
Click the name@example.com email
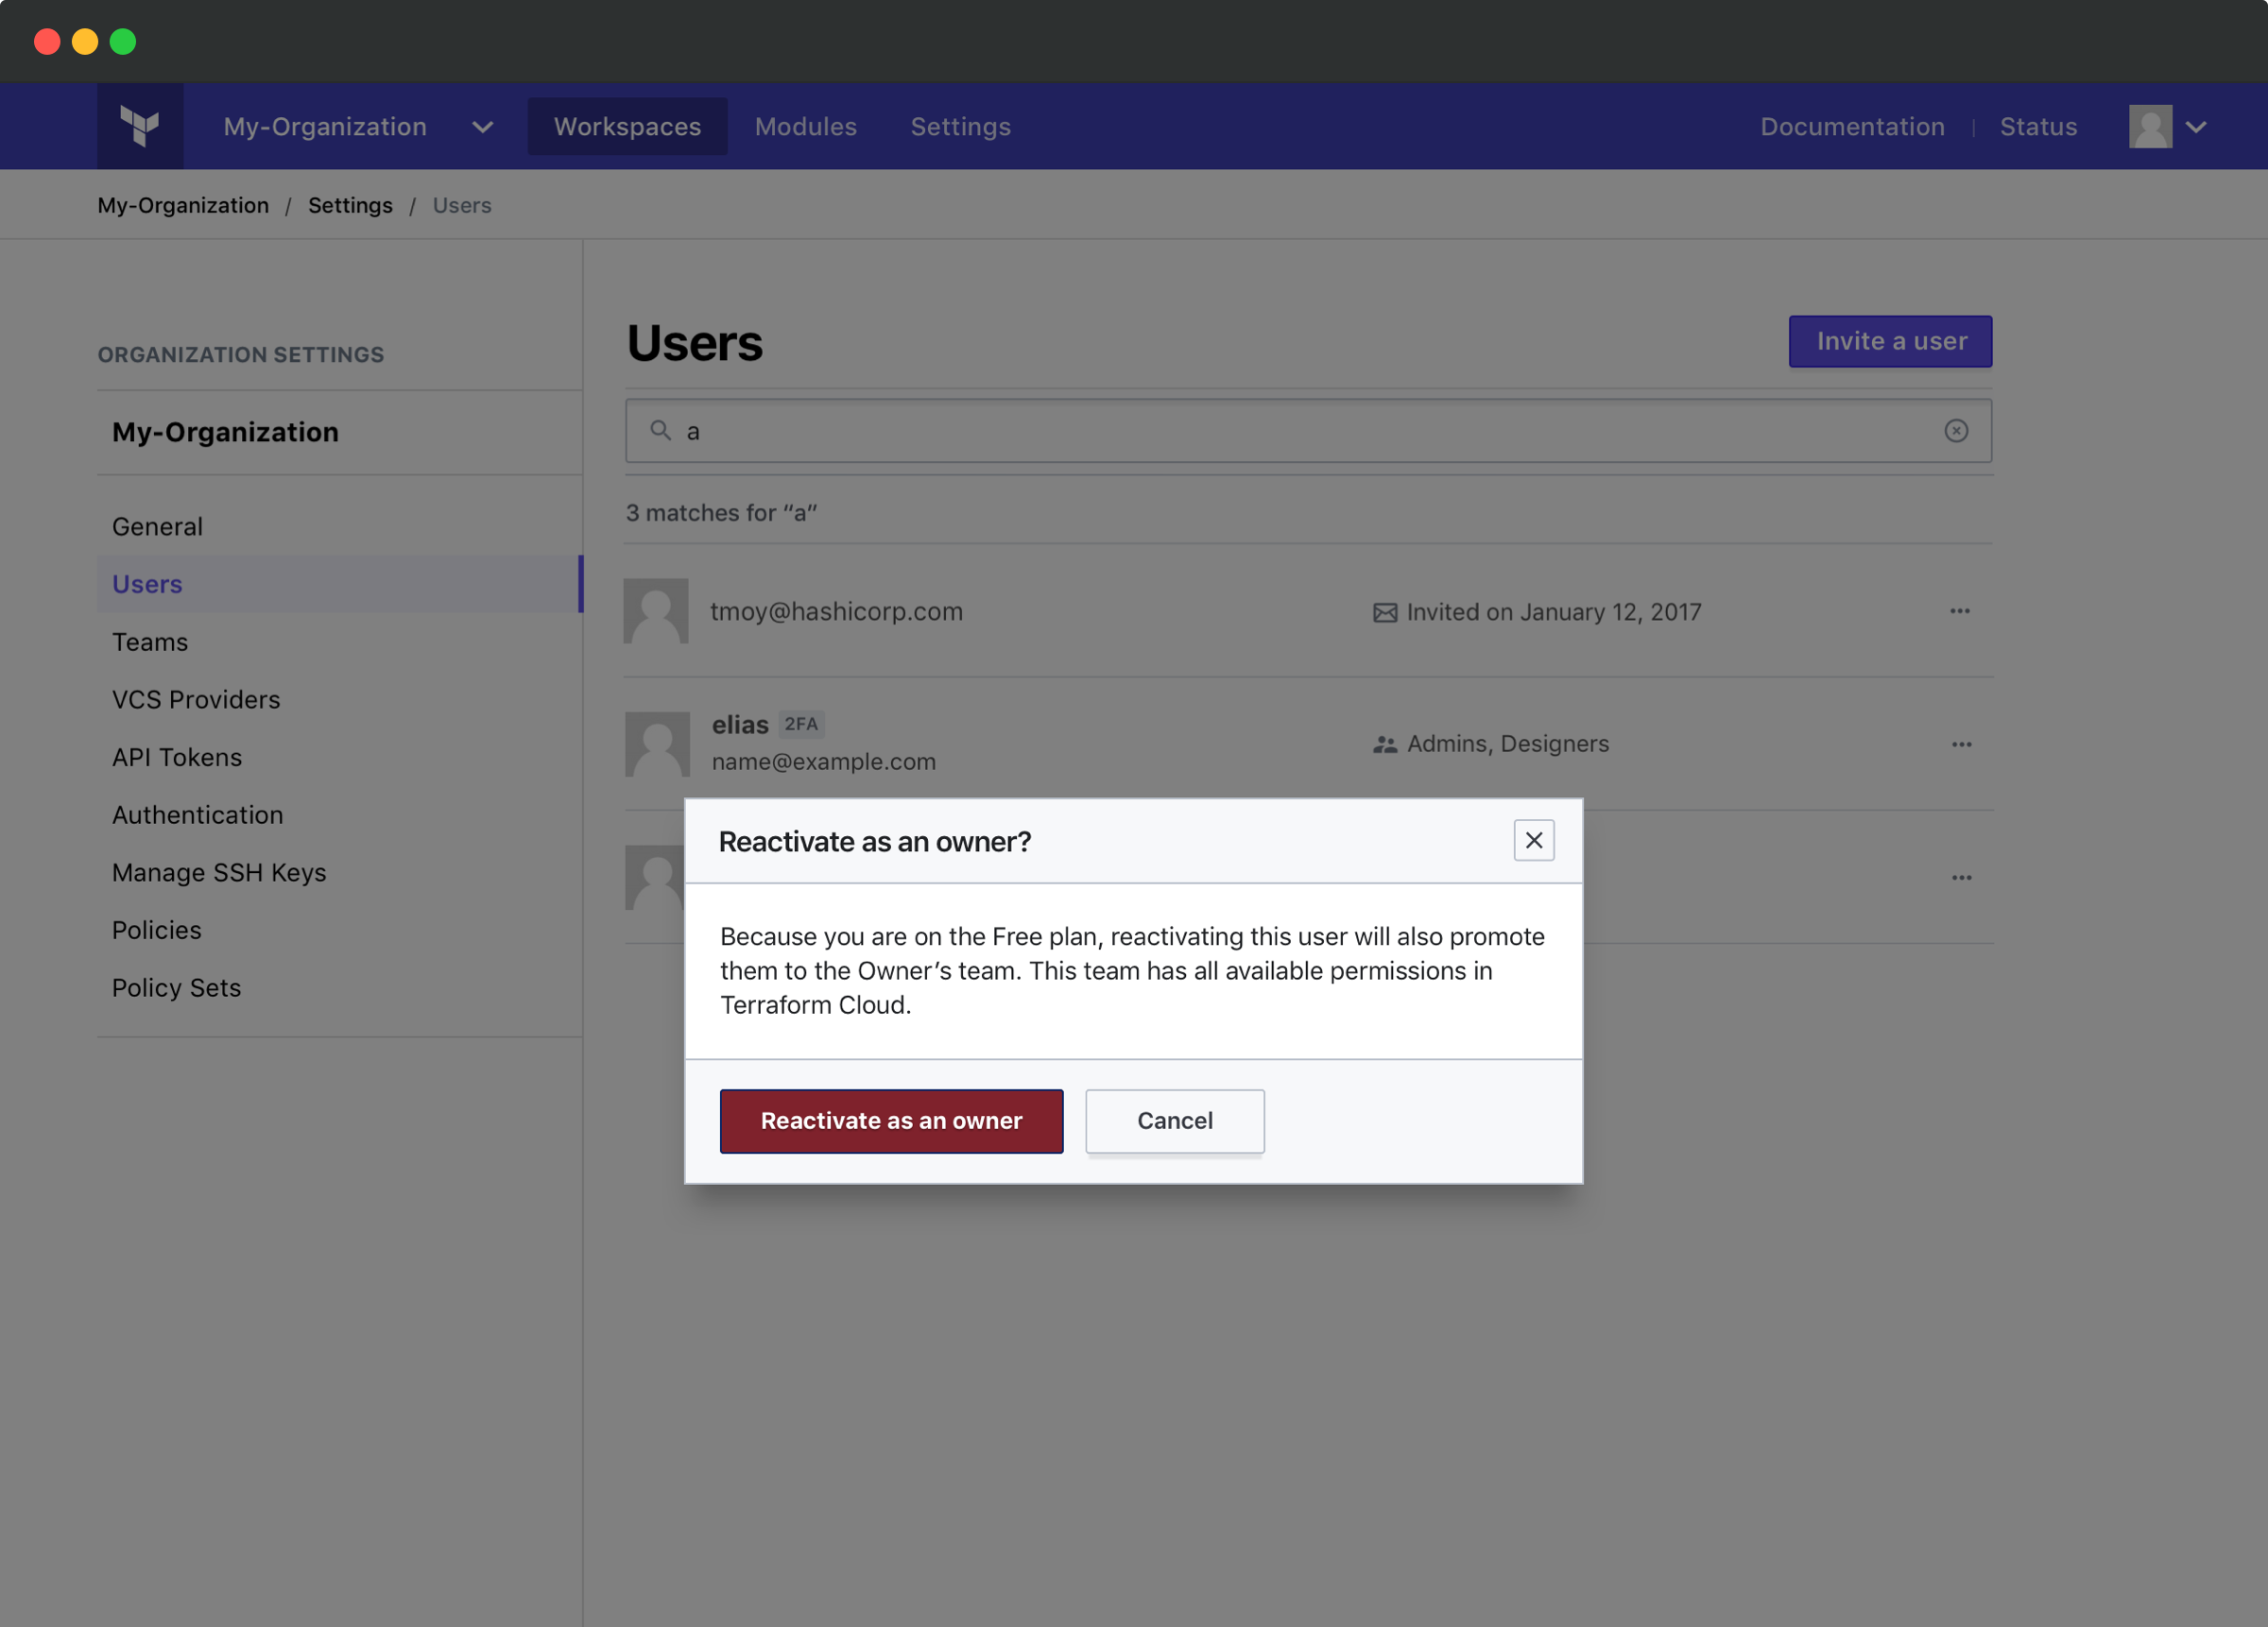(824, 762)
